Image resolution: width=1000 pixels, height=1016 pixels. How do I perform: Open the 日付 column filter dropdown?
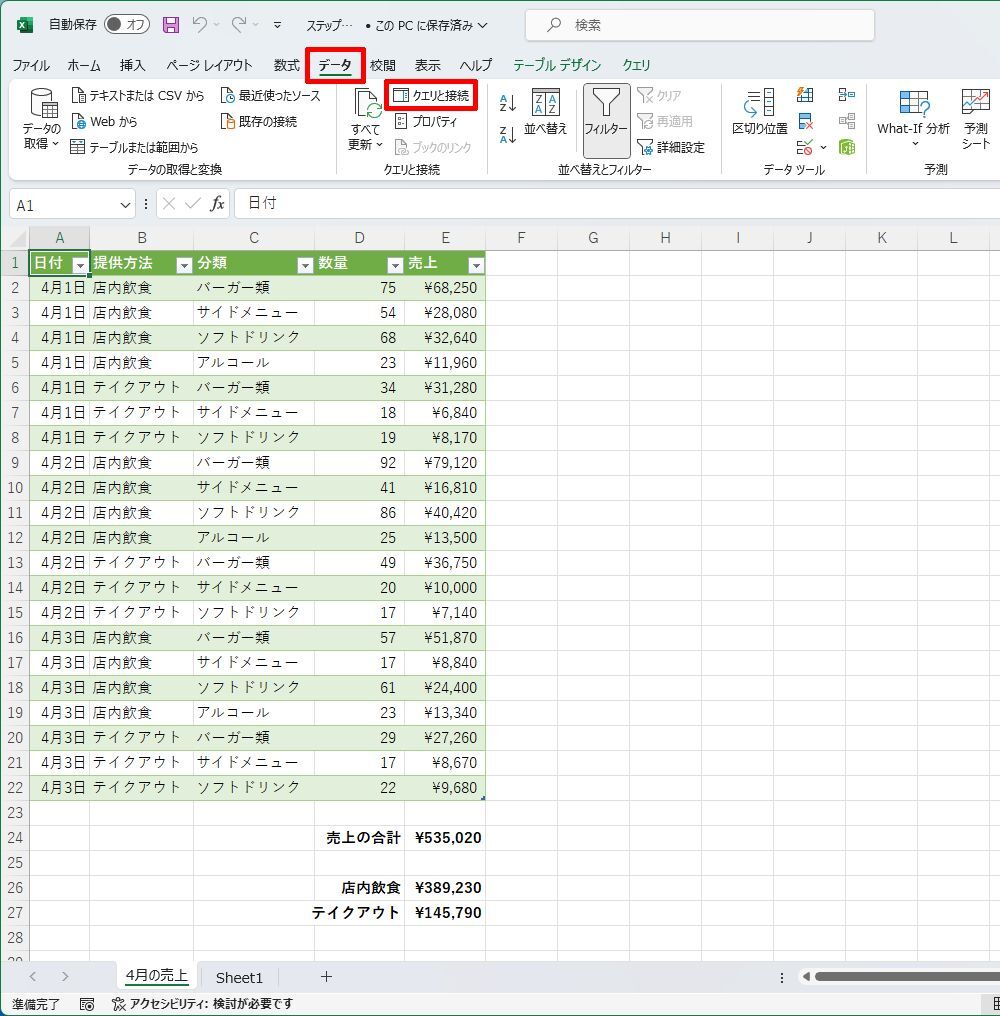tap(80, 265)
